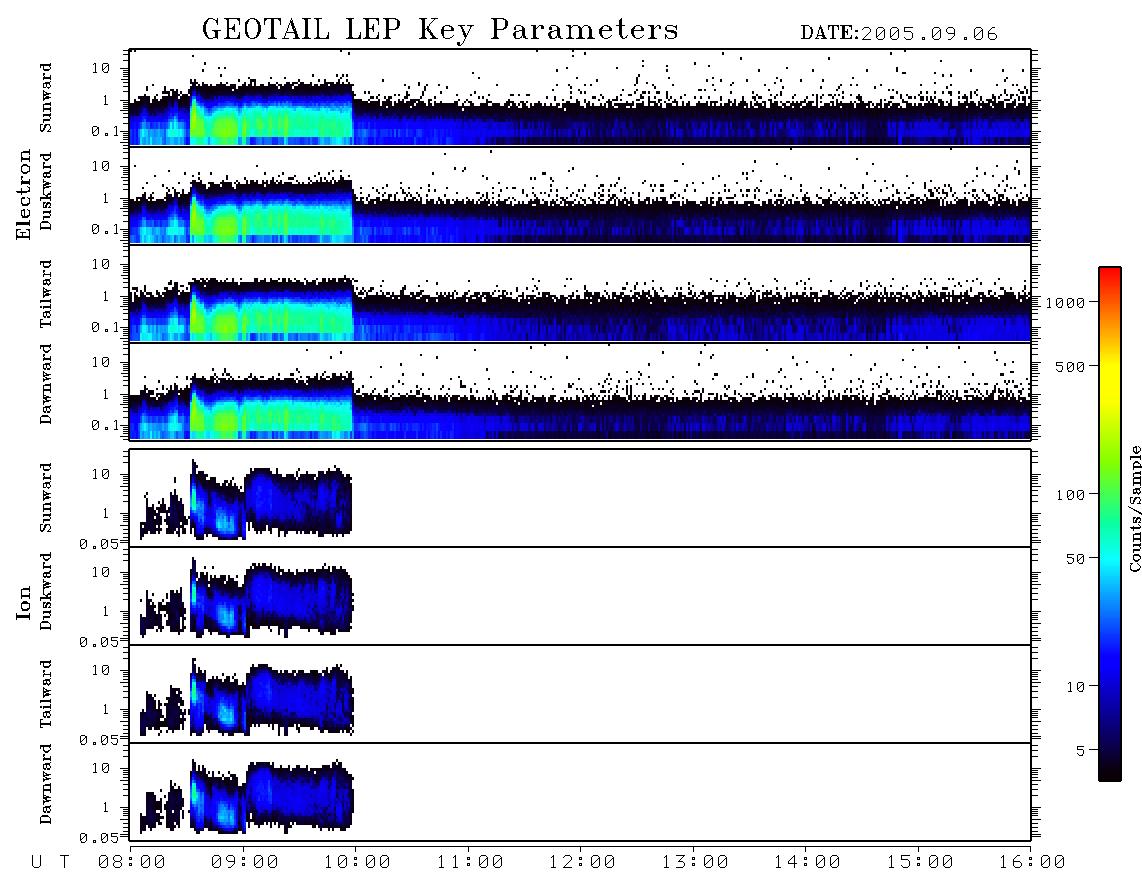
Task: Select the Electron Sunward panel label
Action: point(46,98)
